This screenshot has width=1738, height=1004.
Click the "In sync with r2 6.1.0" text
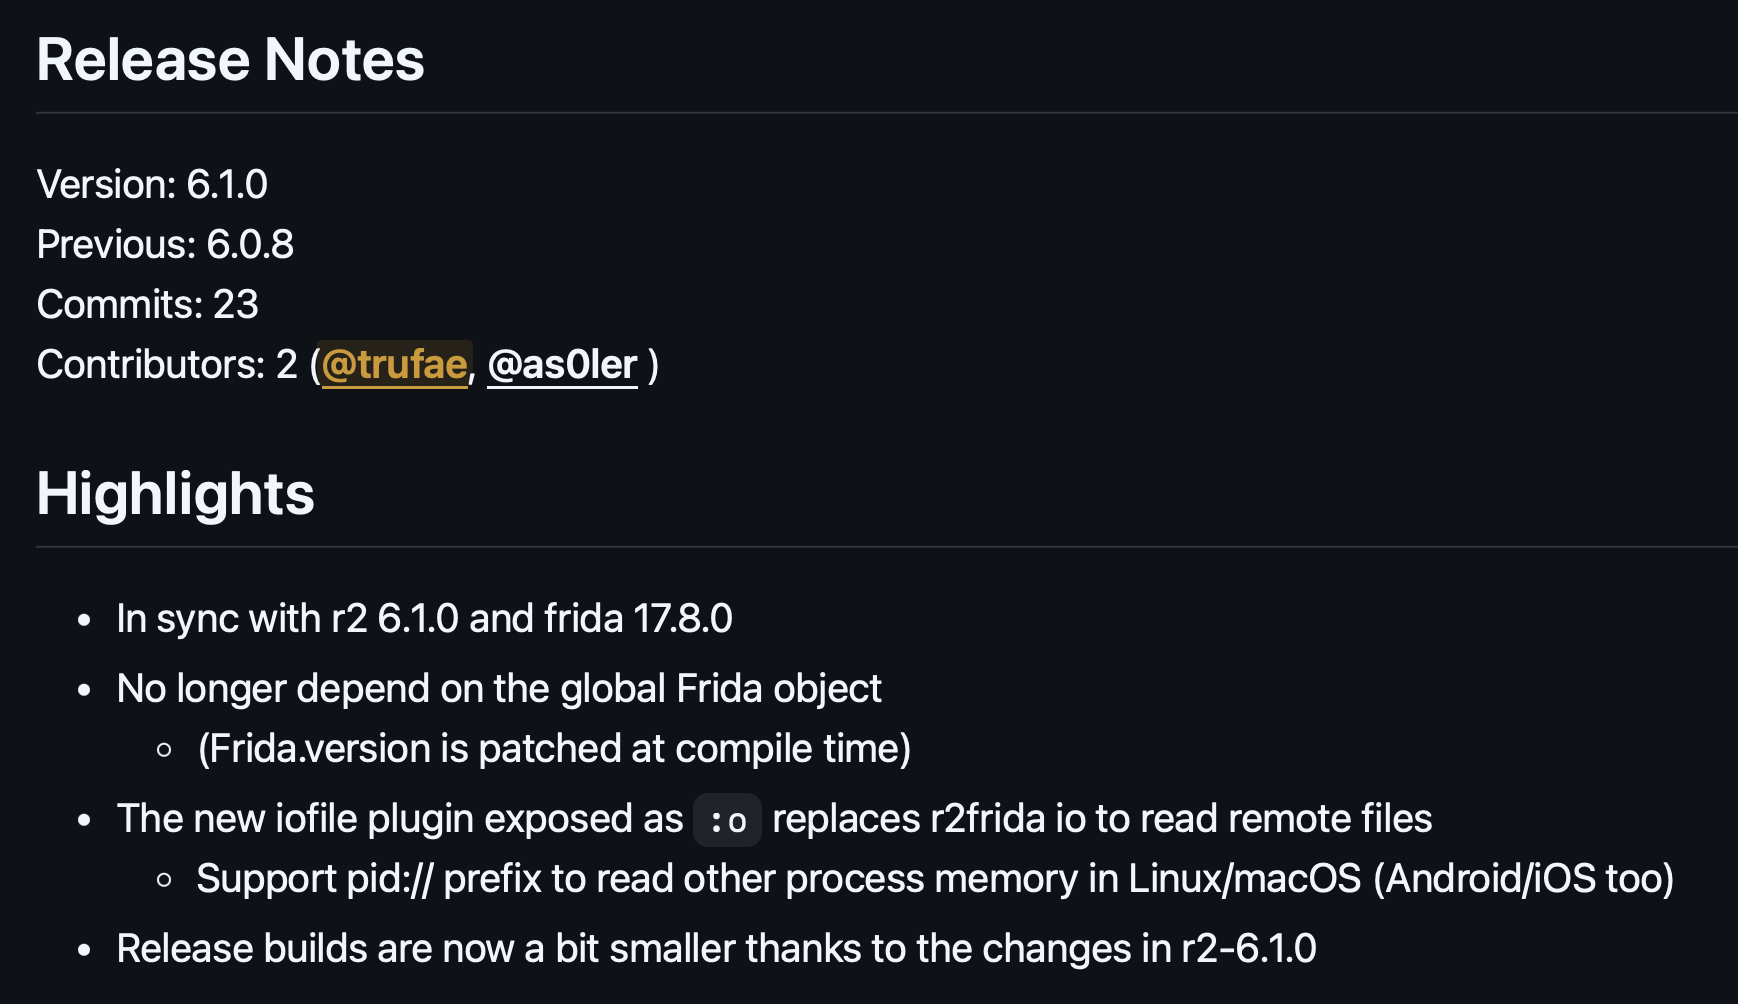click(x=287, y=619)
